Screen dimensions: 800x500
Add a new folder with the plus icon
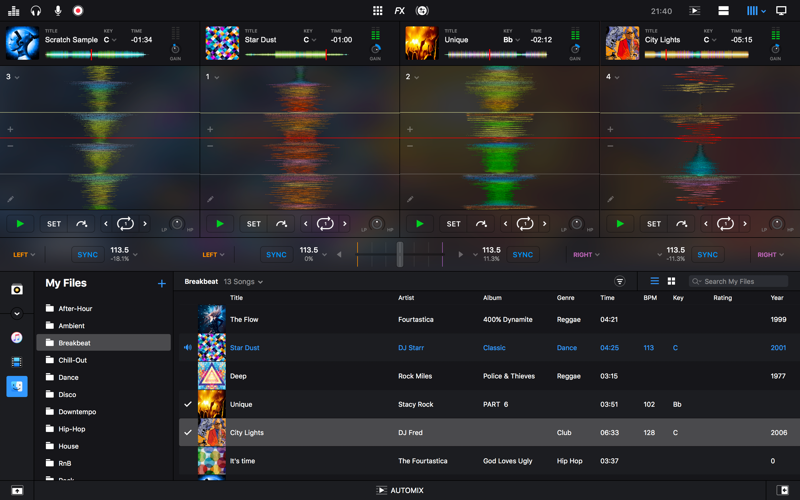162,284
